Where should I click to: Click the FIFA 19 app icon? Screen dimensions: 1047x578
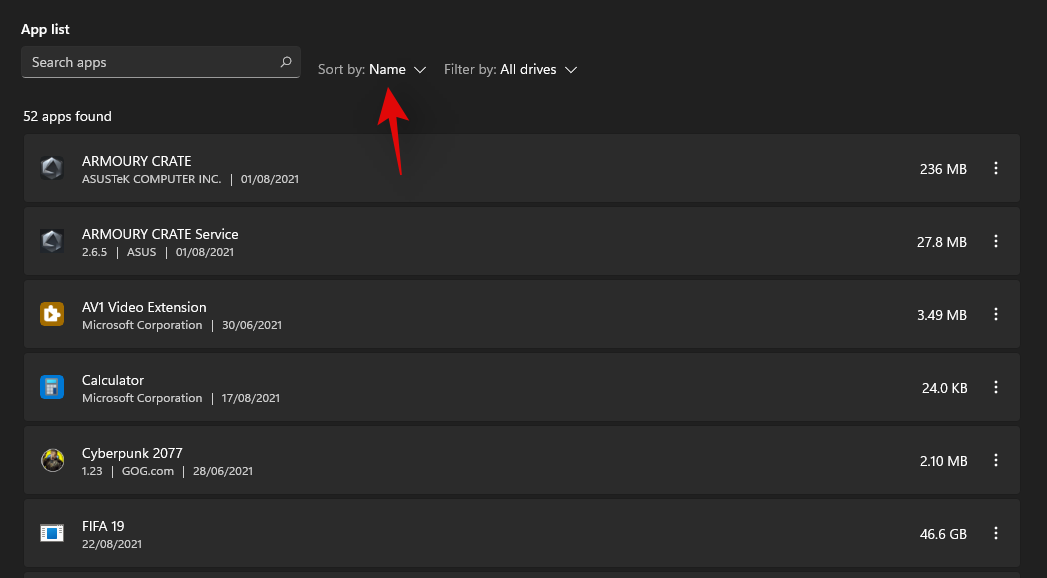pos(52,534)
